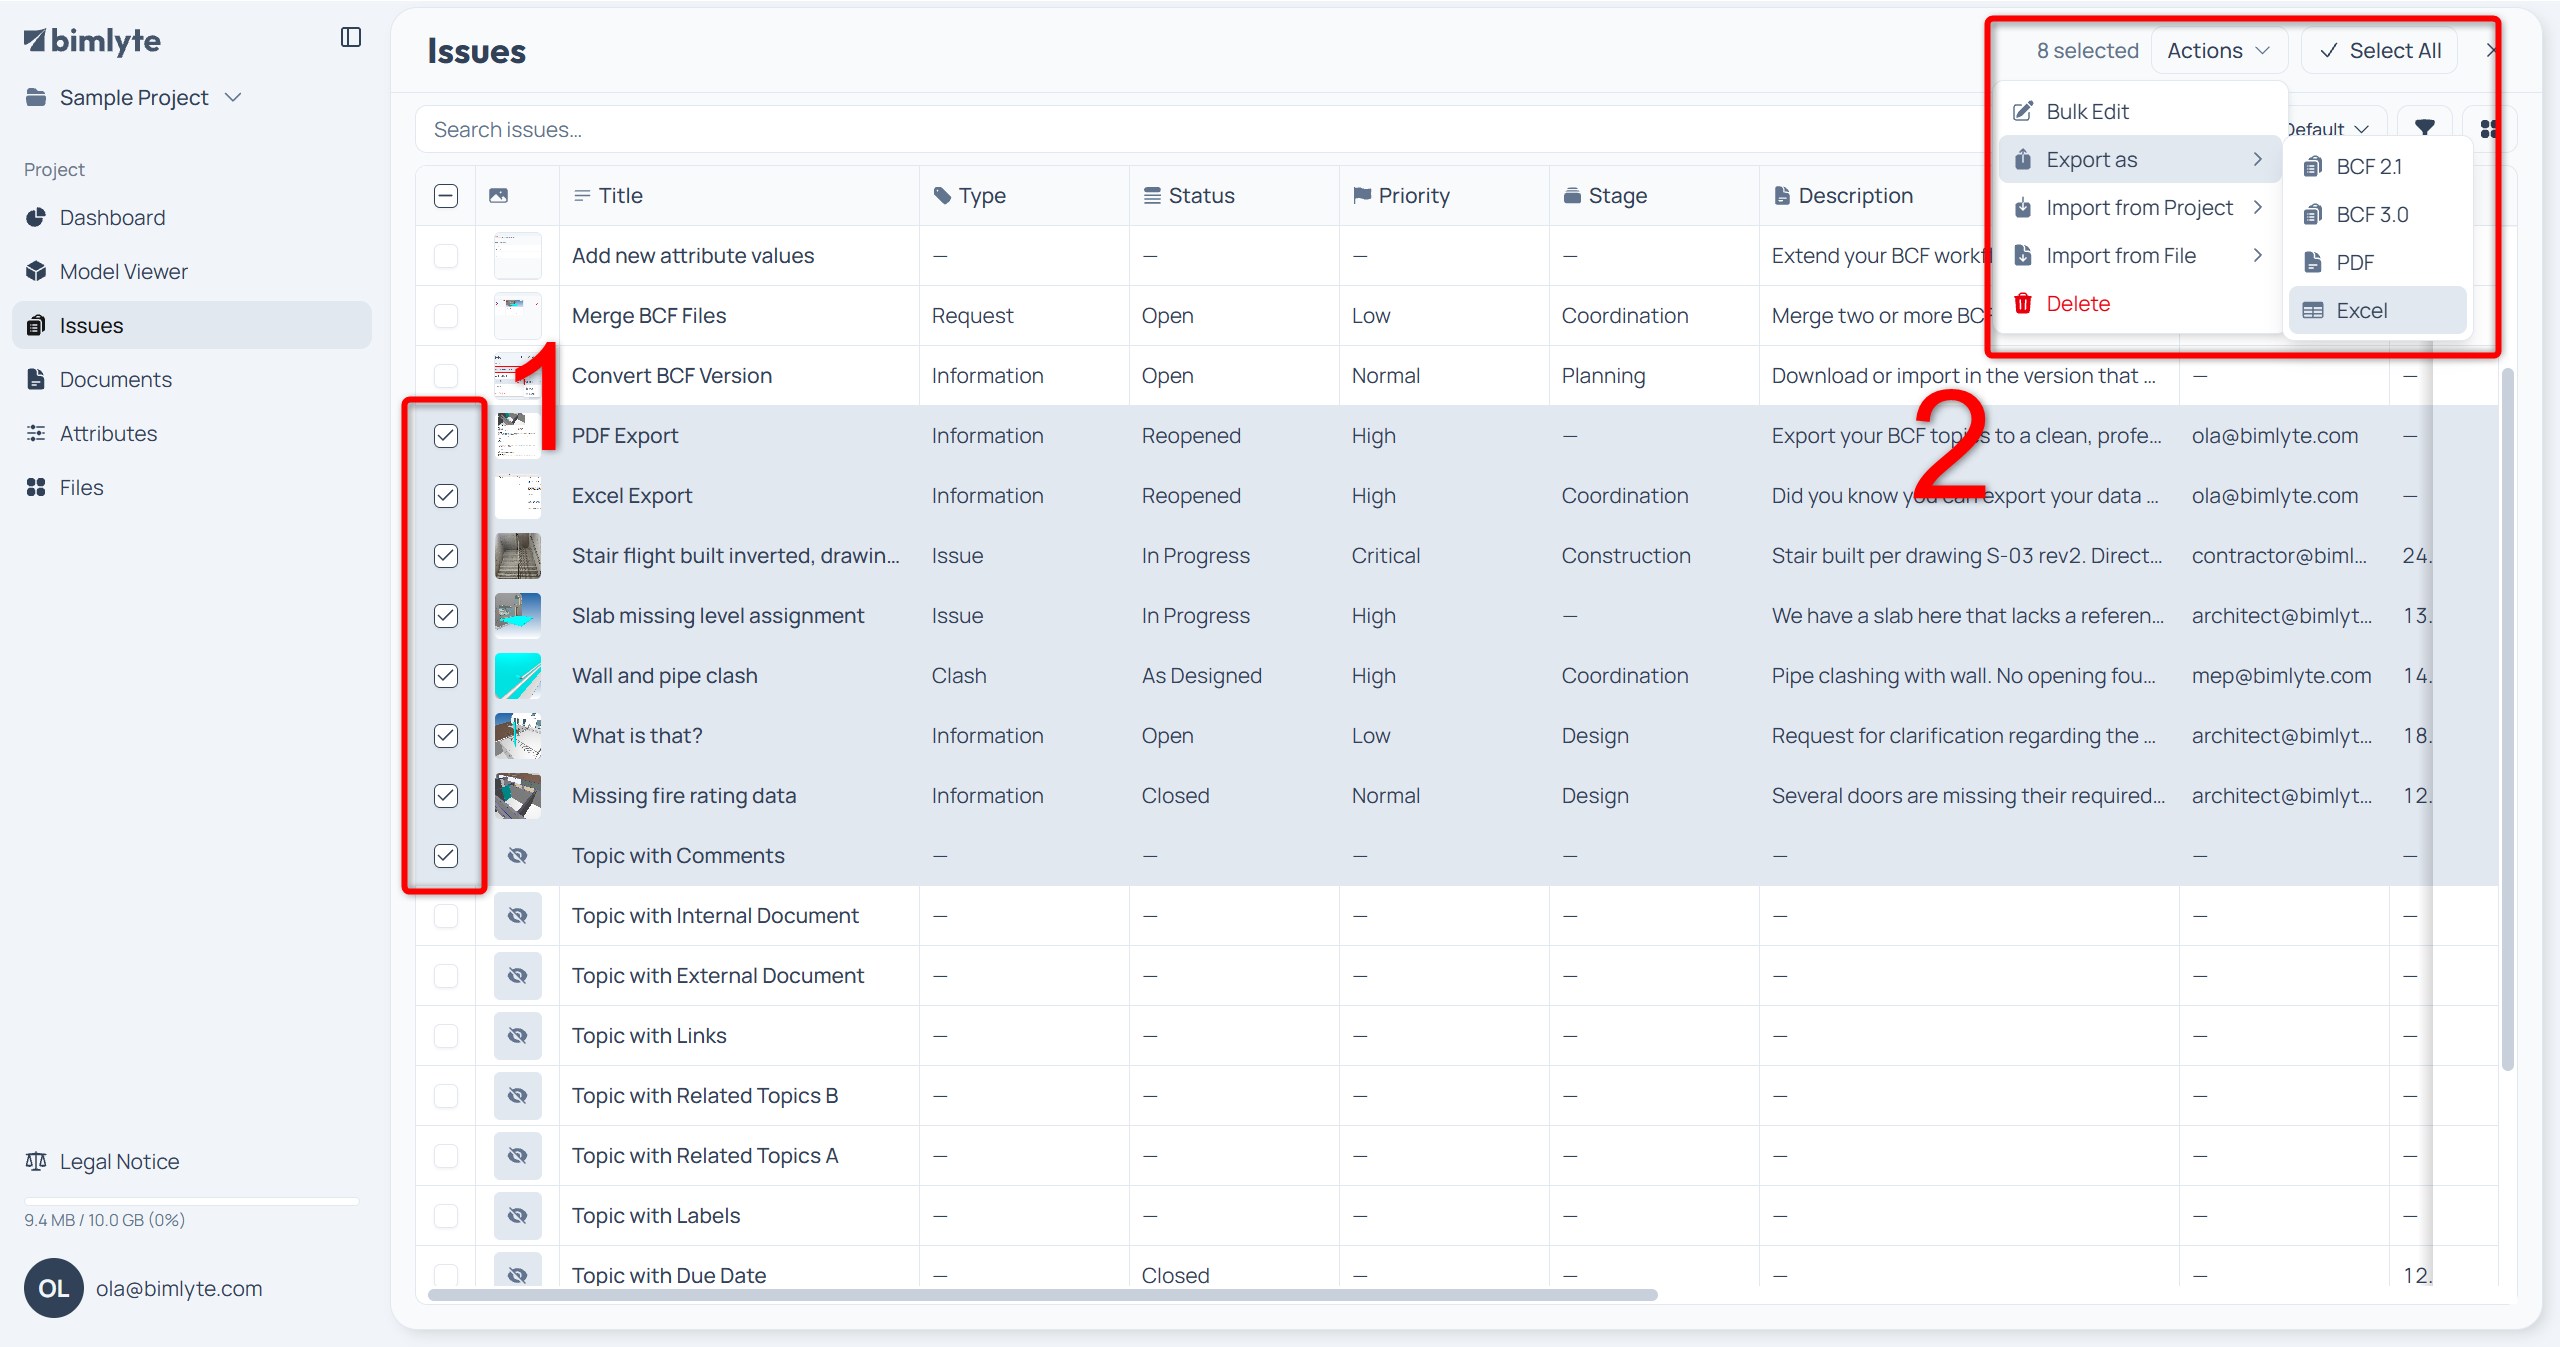Screen dimensions: 2560x1347
Task: Open the Issues sidebar item
Action: 192,325
